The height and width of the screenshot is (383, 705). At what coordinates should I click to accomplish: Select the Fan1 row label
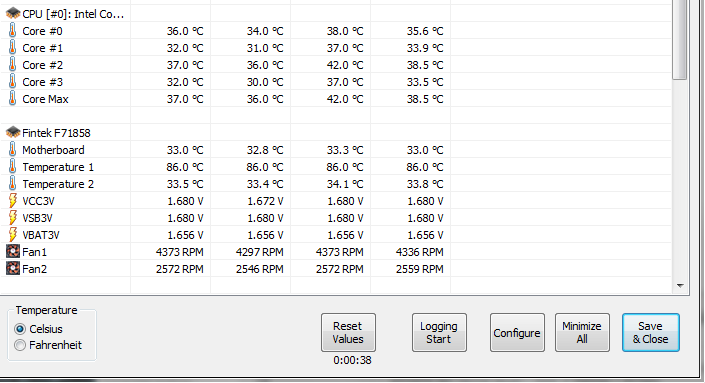tap(35, 252)
